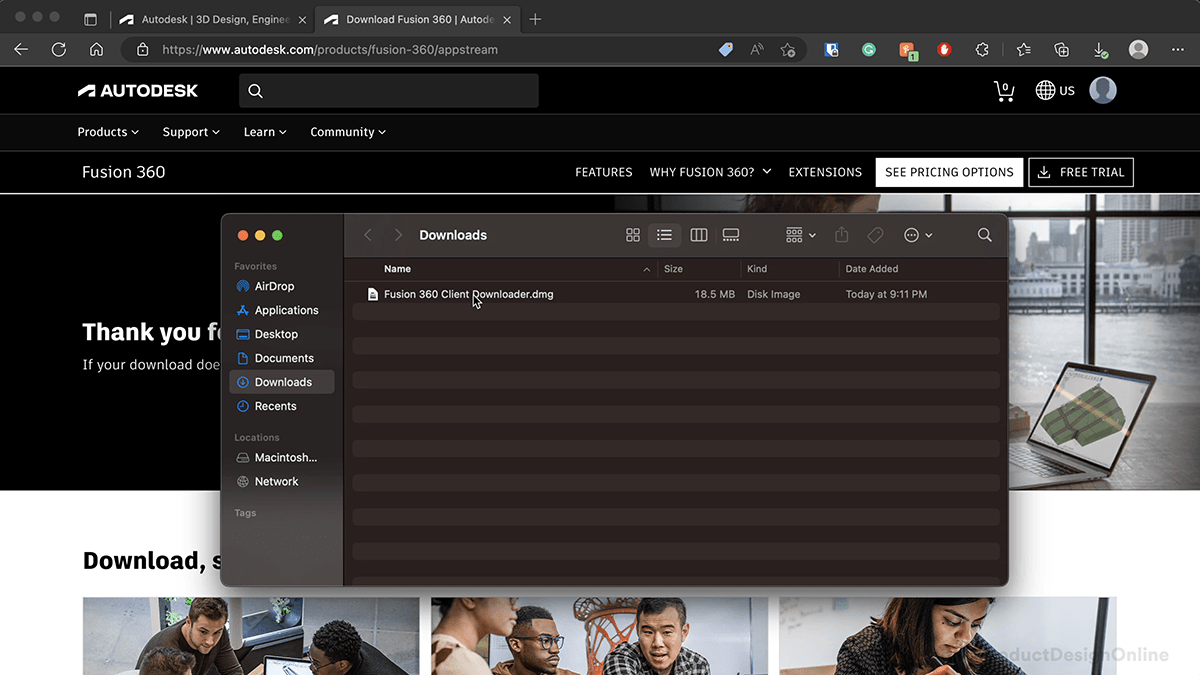Open the Edge favorites list icon

click(x=1024, y=49)
